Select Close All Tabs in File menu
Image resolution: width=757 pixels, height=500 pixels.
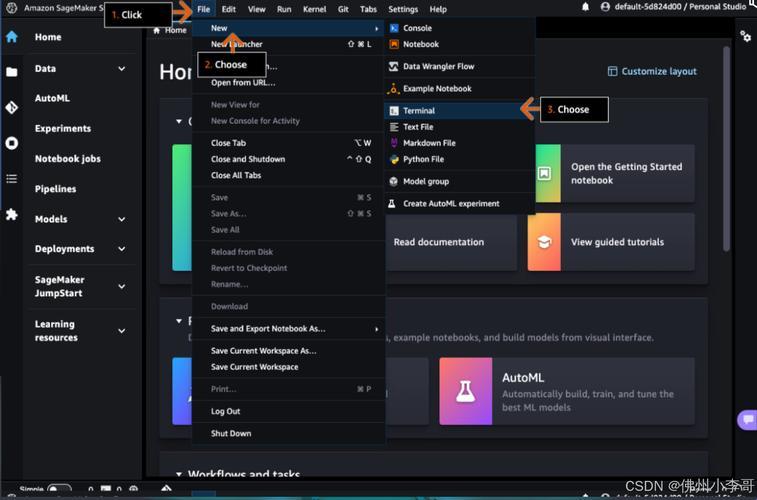[236, 175]
